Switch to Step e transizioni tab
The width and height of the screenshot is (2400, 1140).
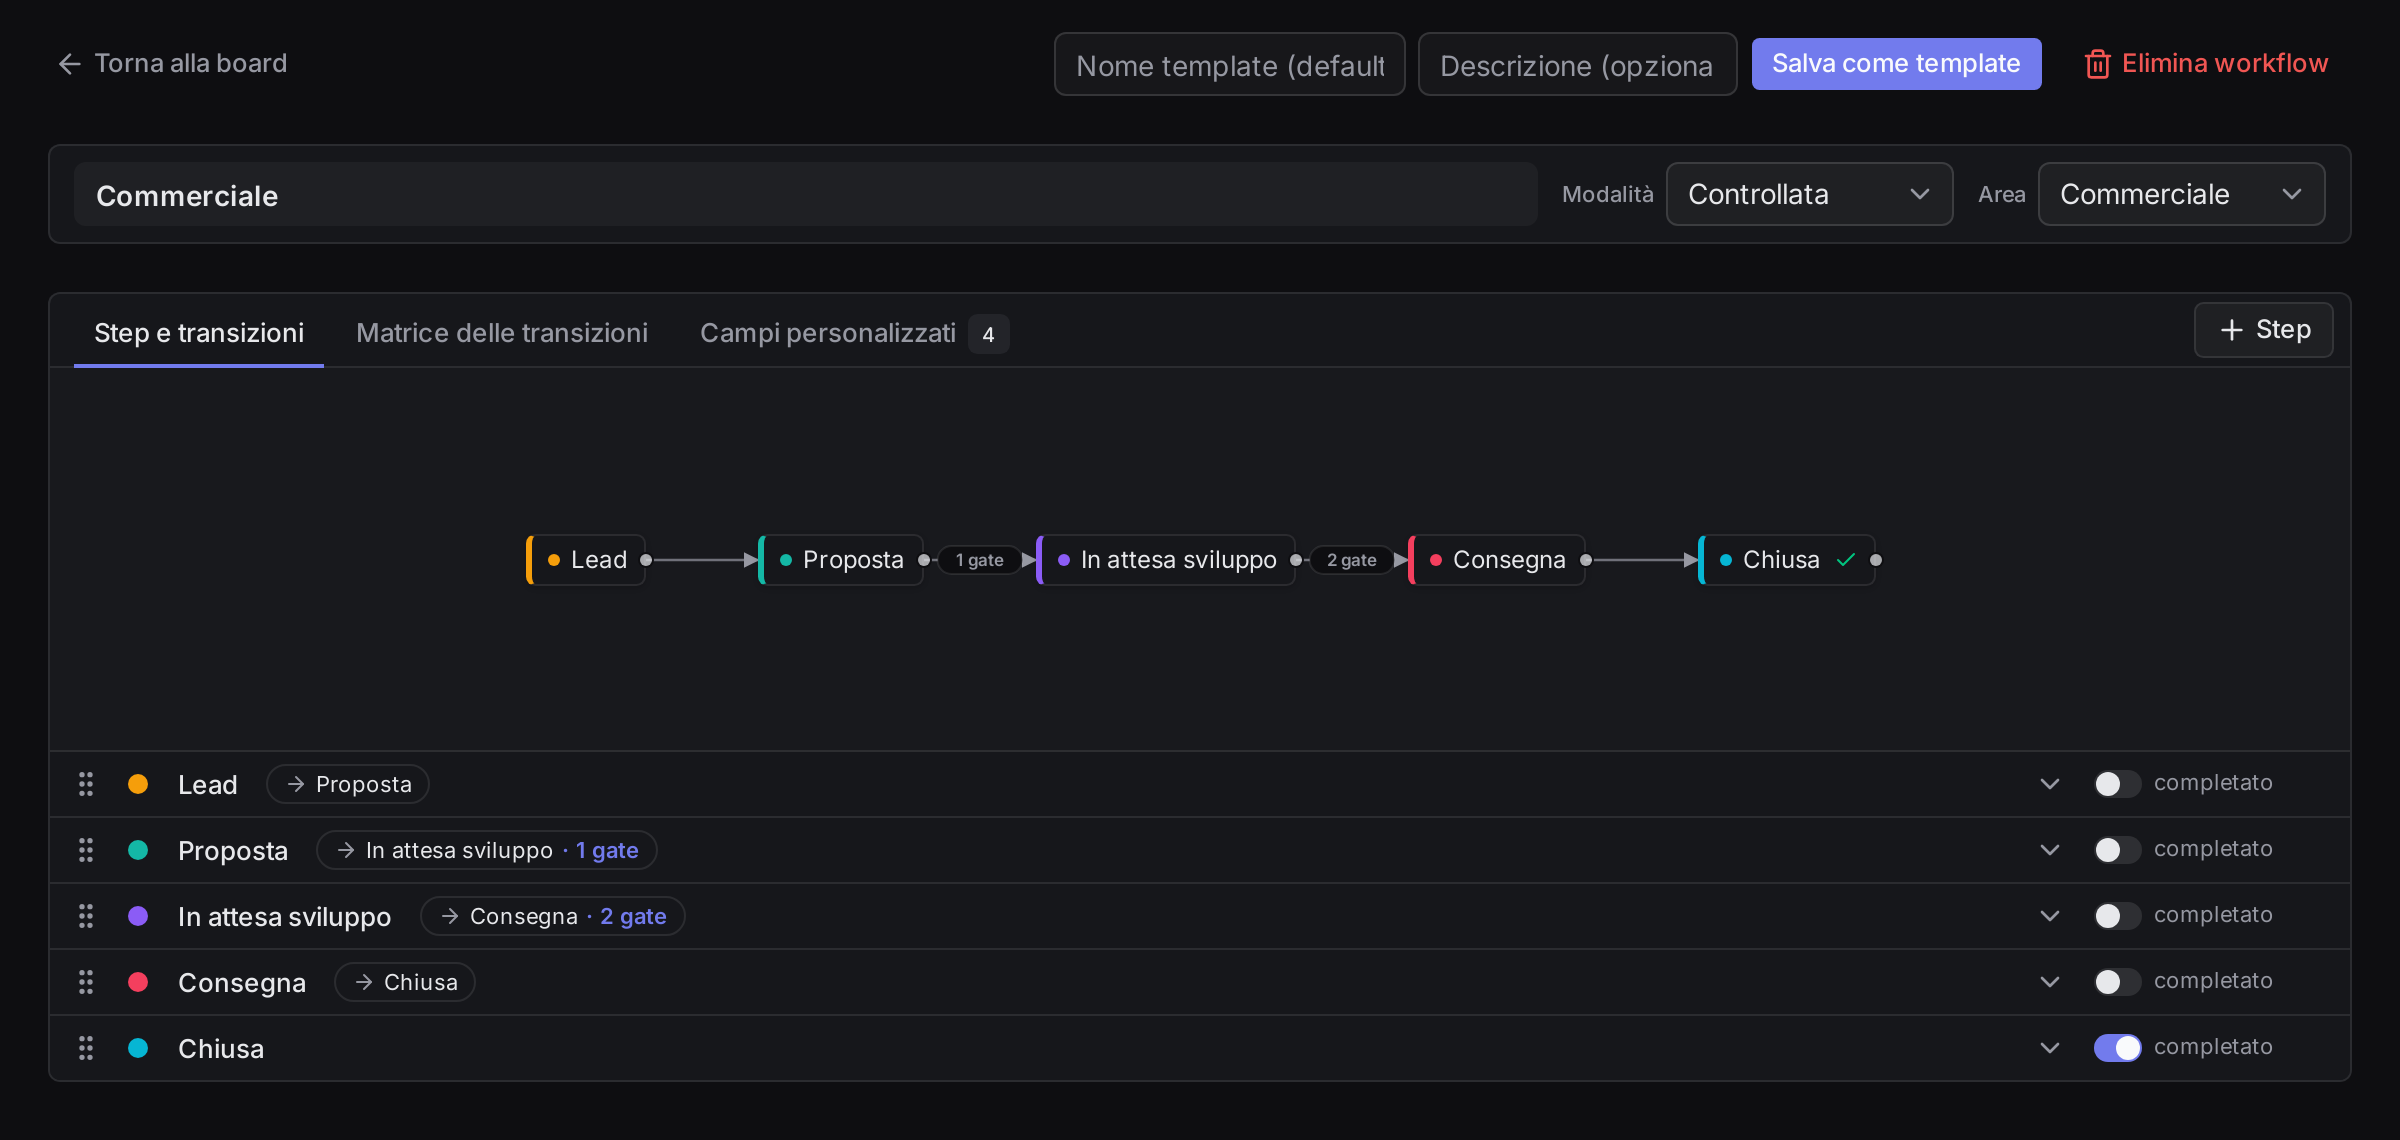tap(199, 333)
